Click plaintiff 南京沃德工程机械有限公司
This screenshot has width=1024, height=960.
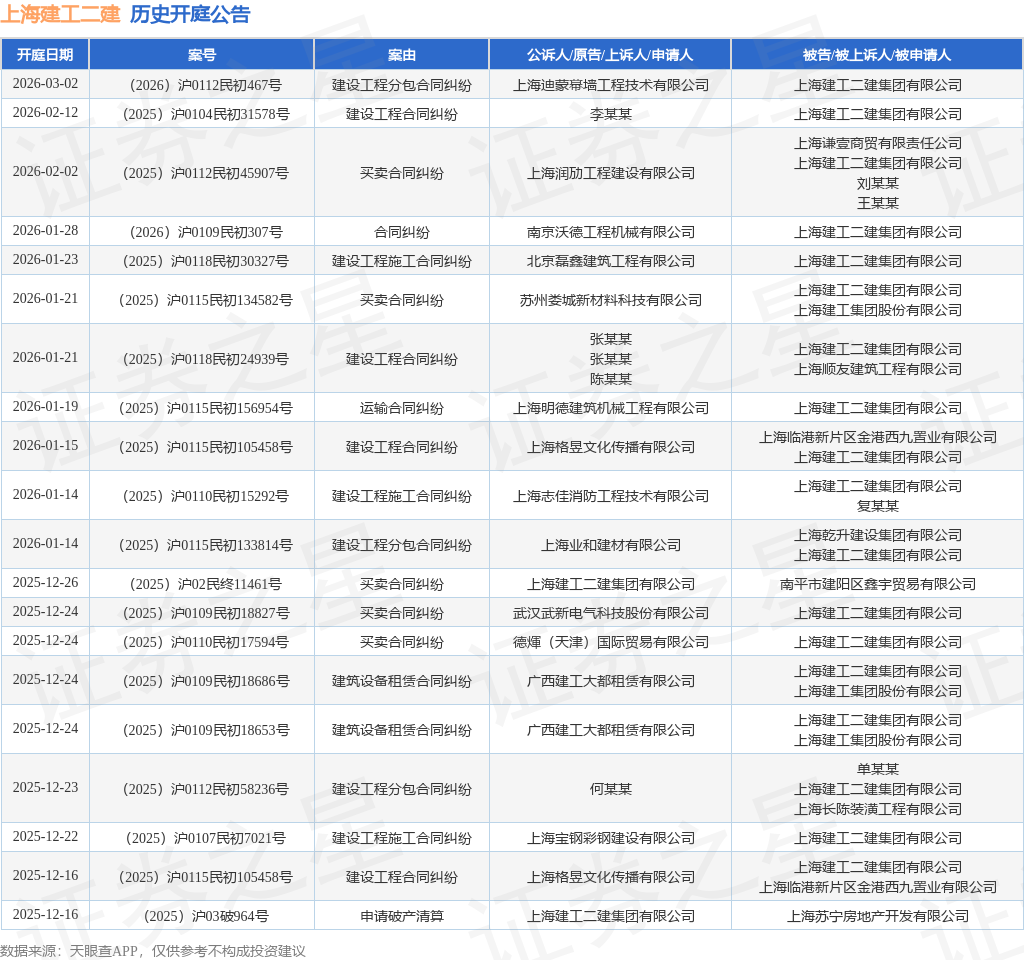[x=611, y=232]
